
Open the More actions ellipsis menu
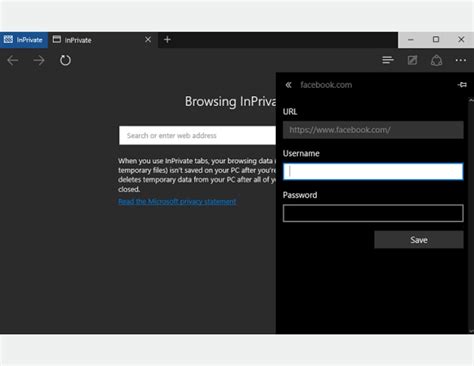click(461, 60)
